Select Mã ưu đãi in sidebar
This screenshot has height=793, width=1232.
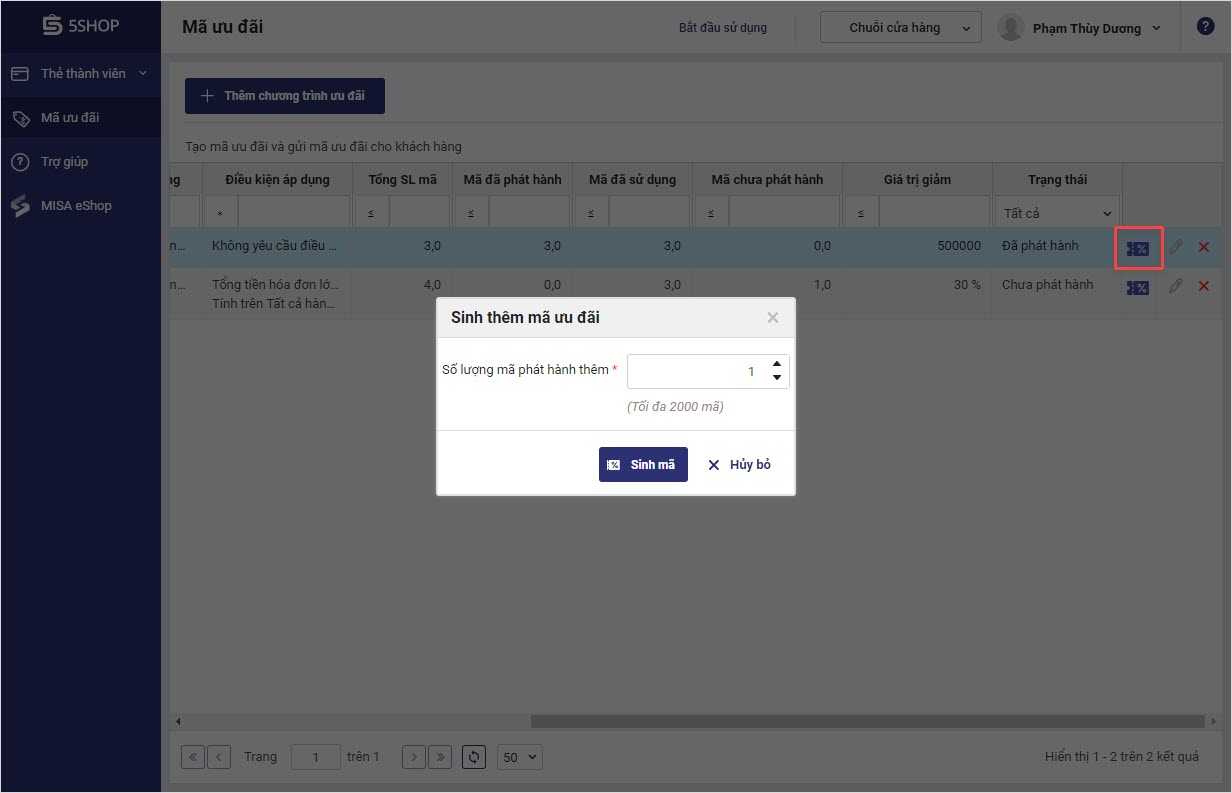[x=80, y=118]
